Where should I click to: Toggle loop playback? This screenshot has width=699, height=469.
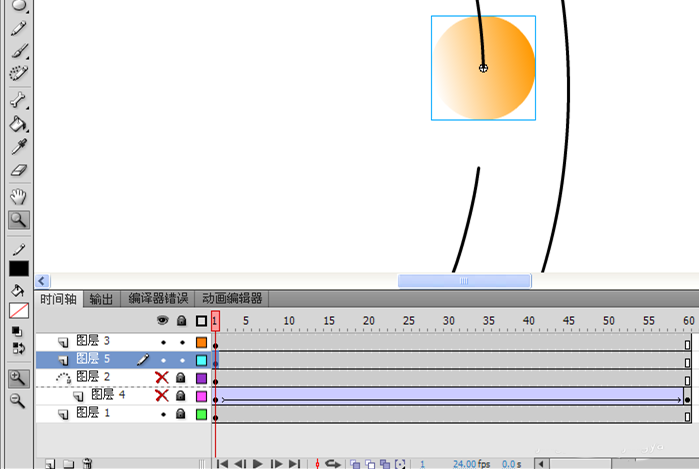click(x=333, y=464)
